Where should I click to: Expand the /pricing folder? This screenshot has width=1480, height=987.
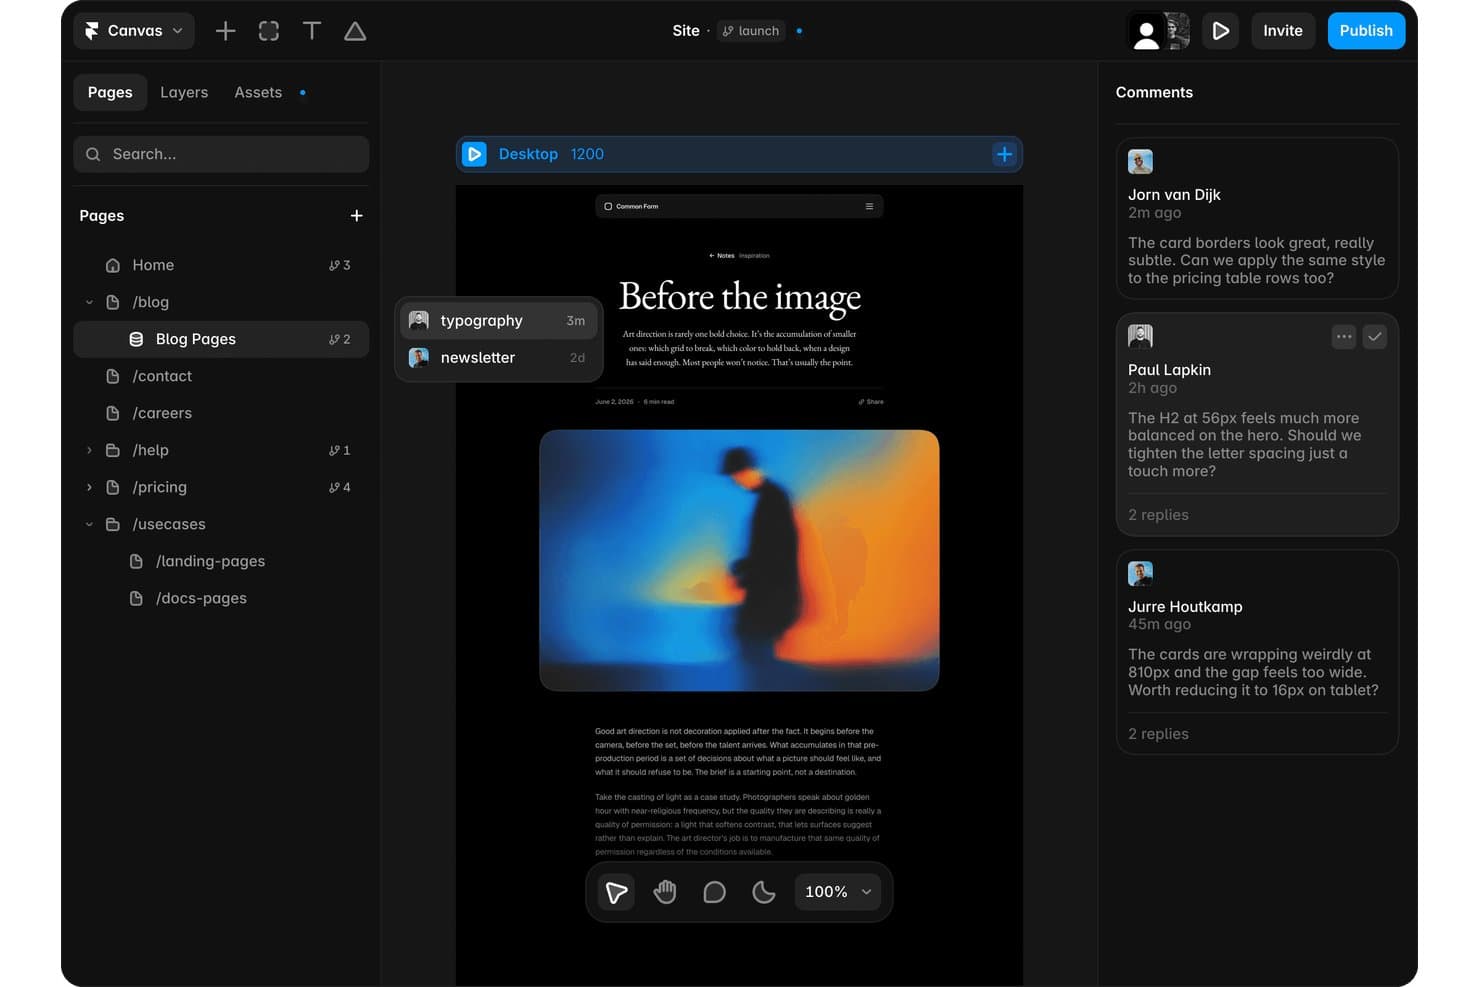tap(89, 487)
